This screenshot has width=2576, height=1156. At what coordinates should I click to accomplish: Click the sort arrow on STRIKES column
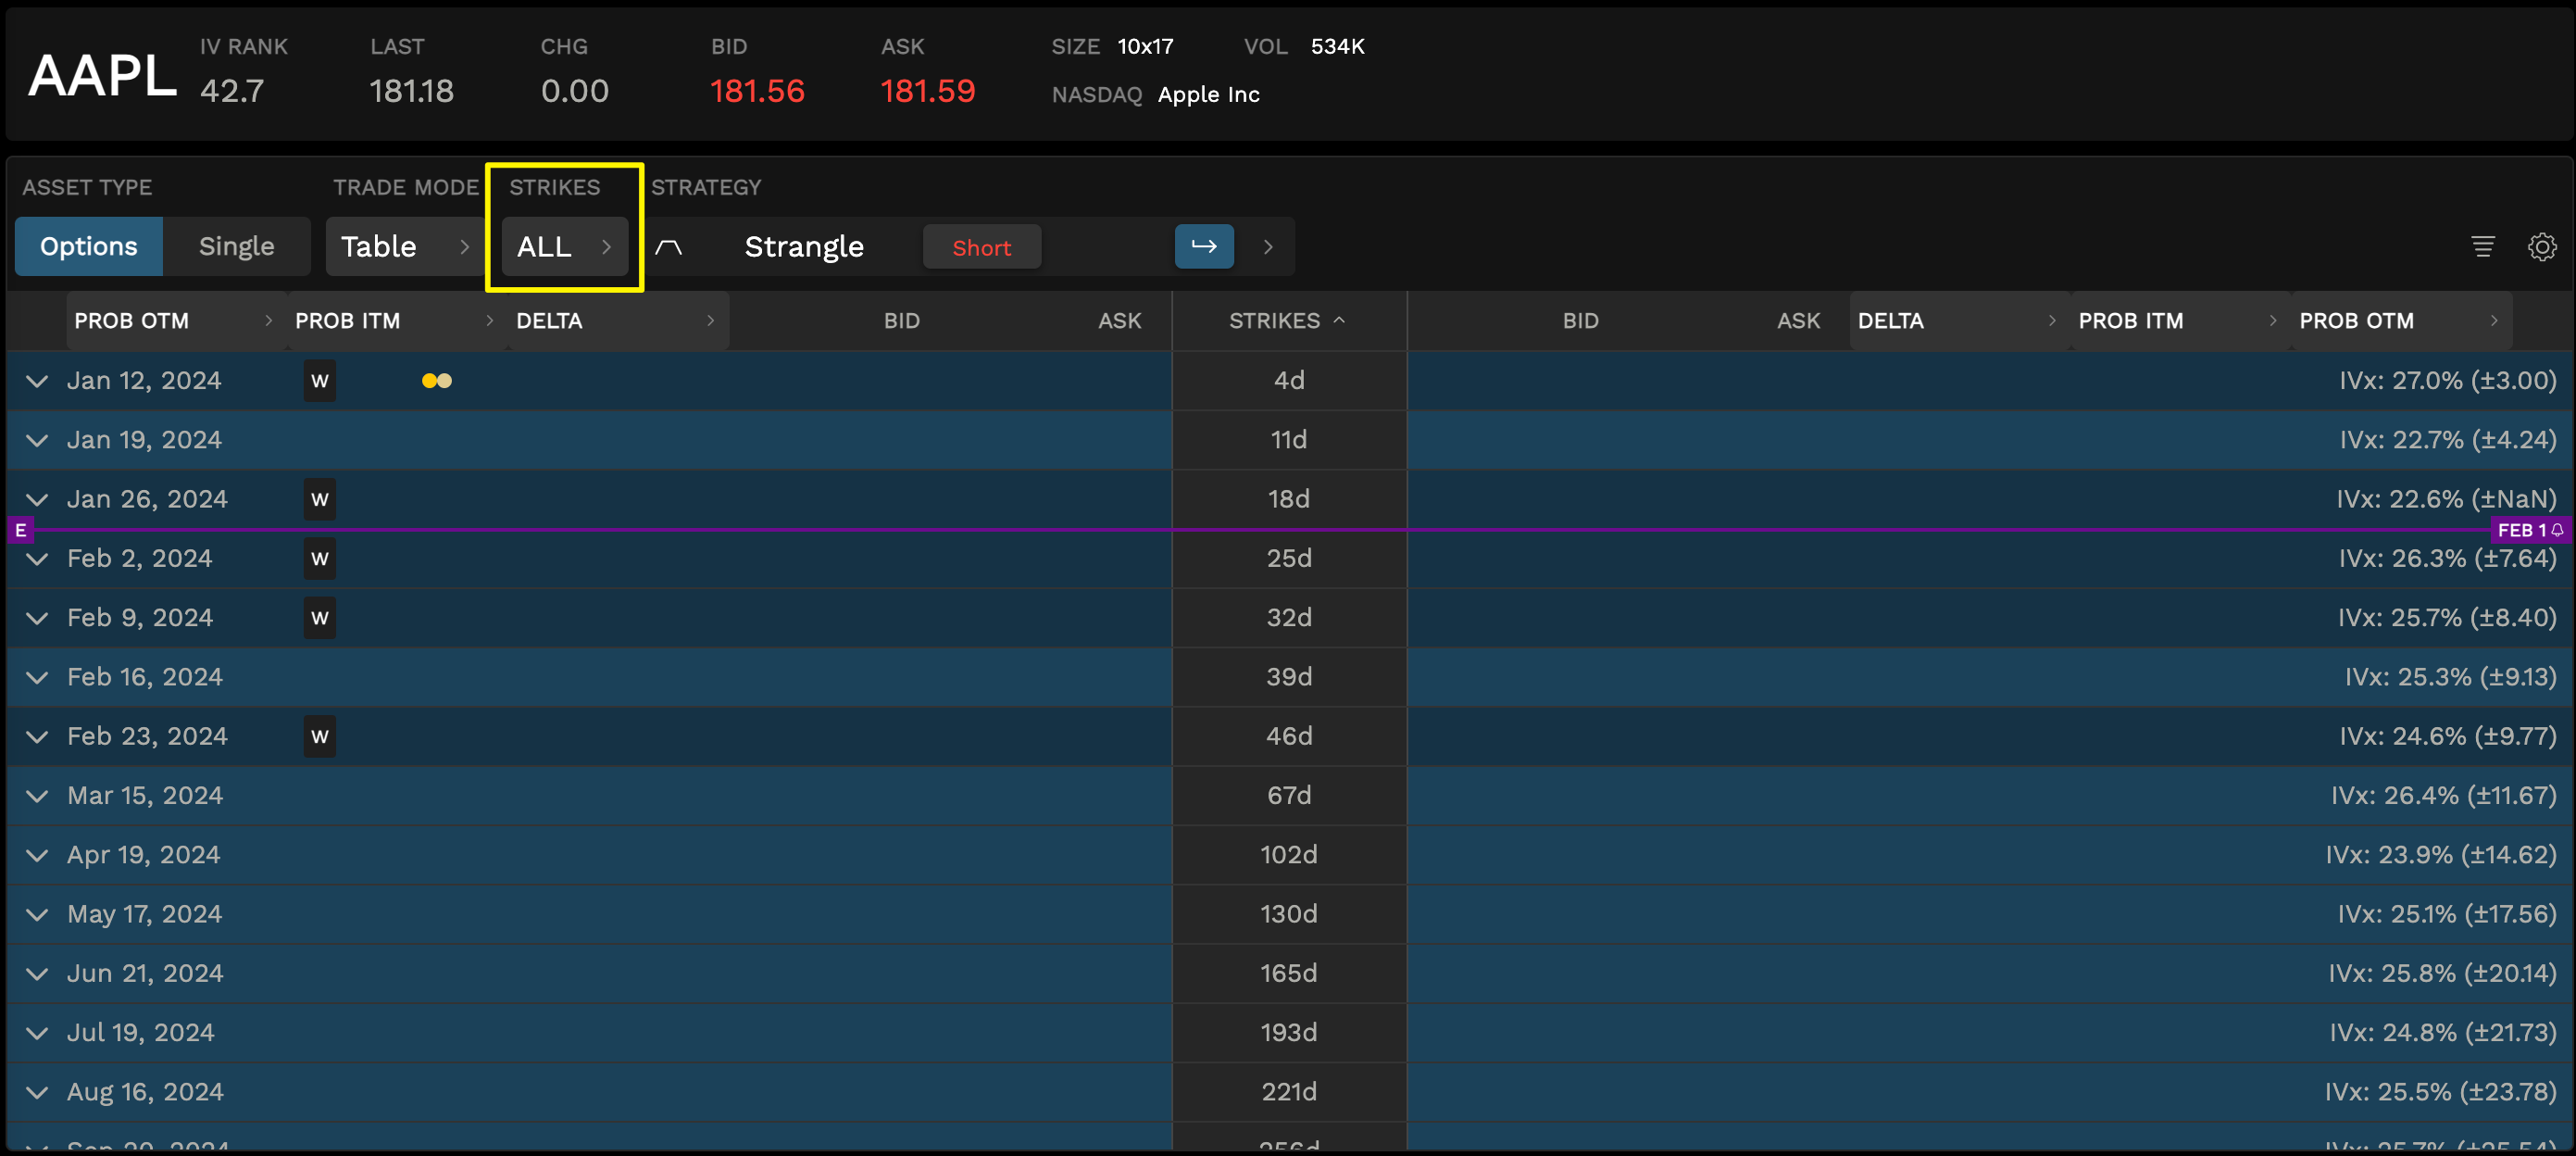click(x=1340, y=320)
